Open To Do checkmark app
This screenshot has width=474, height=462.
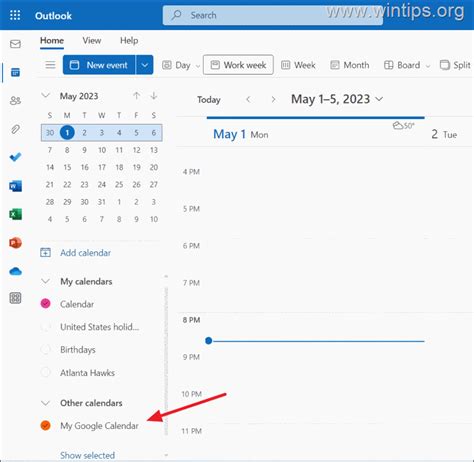(x=15, y=157)
